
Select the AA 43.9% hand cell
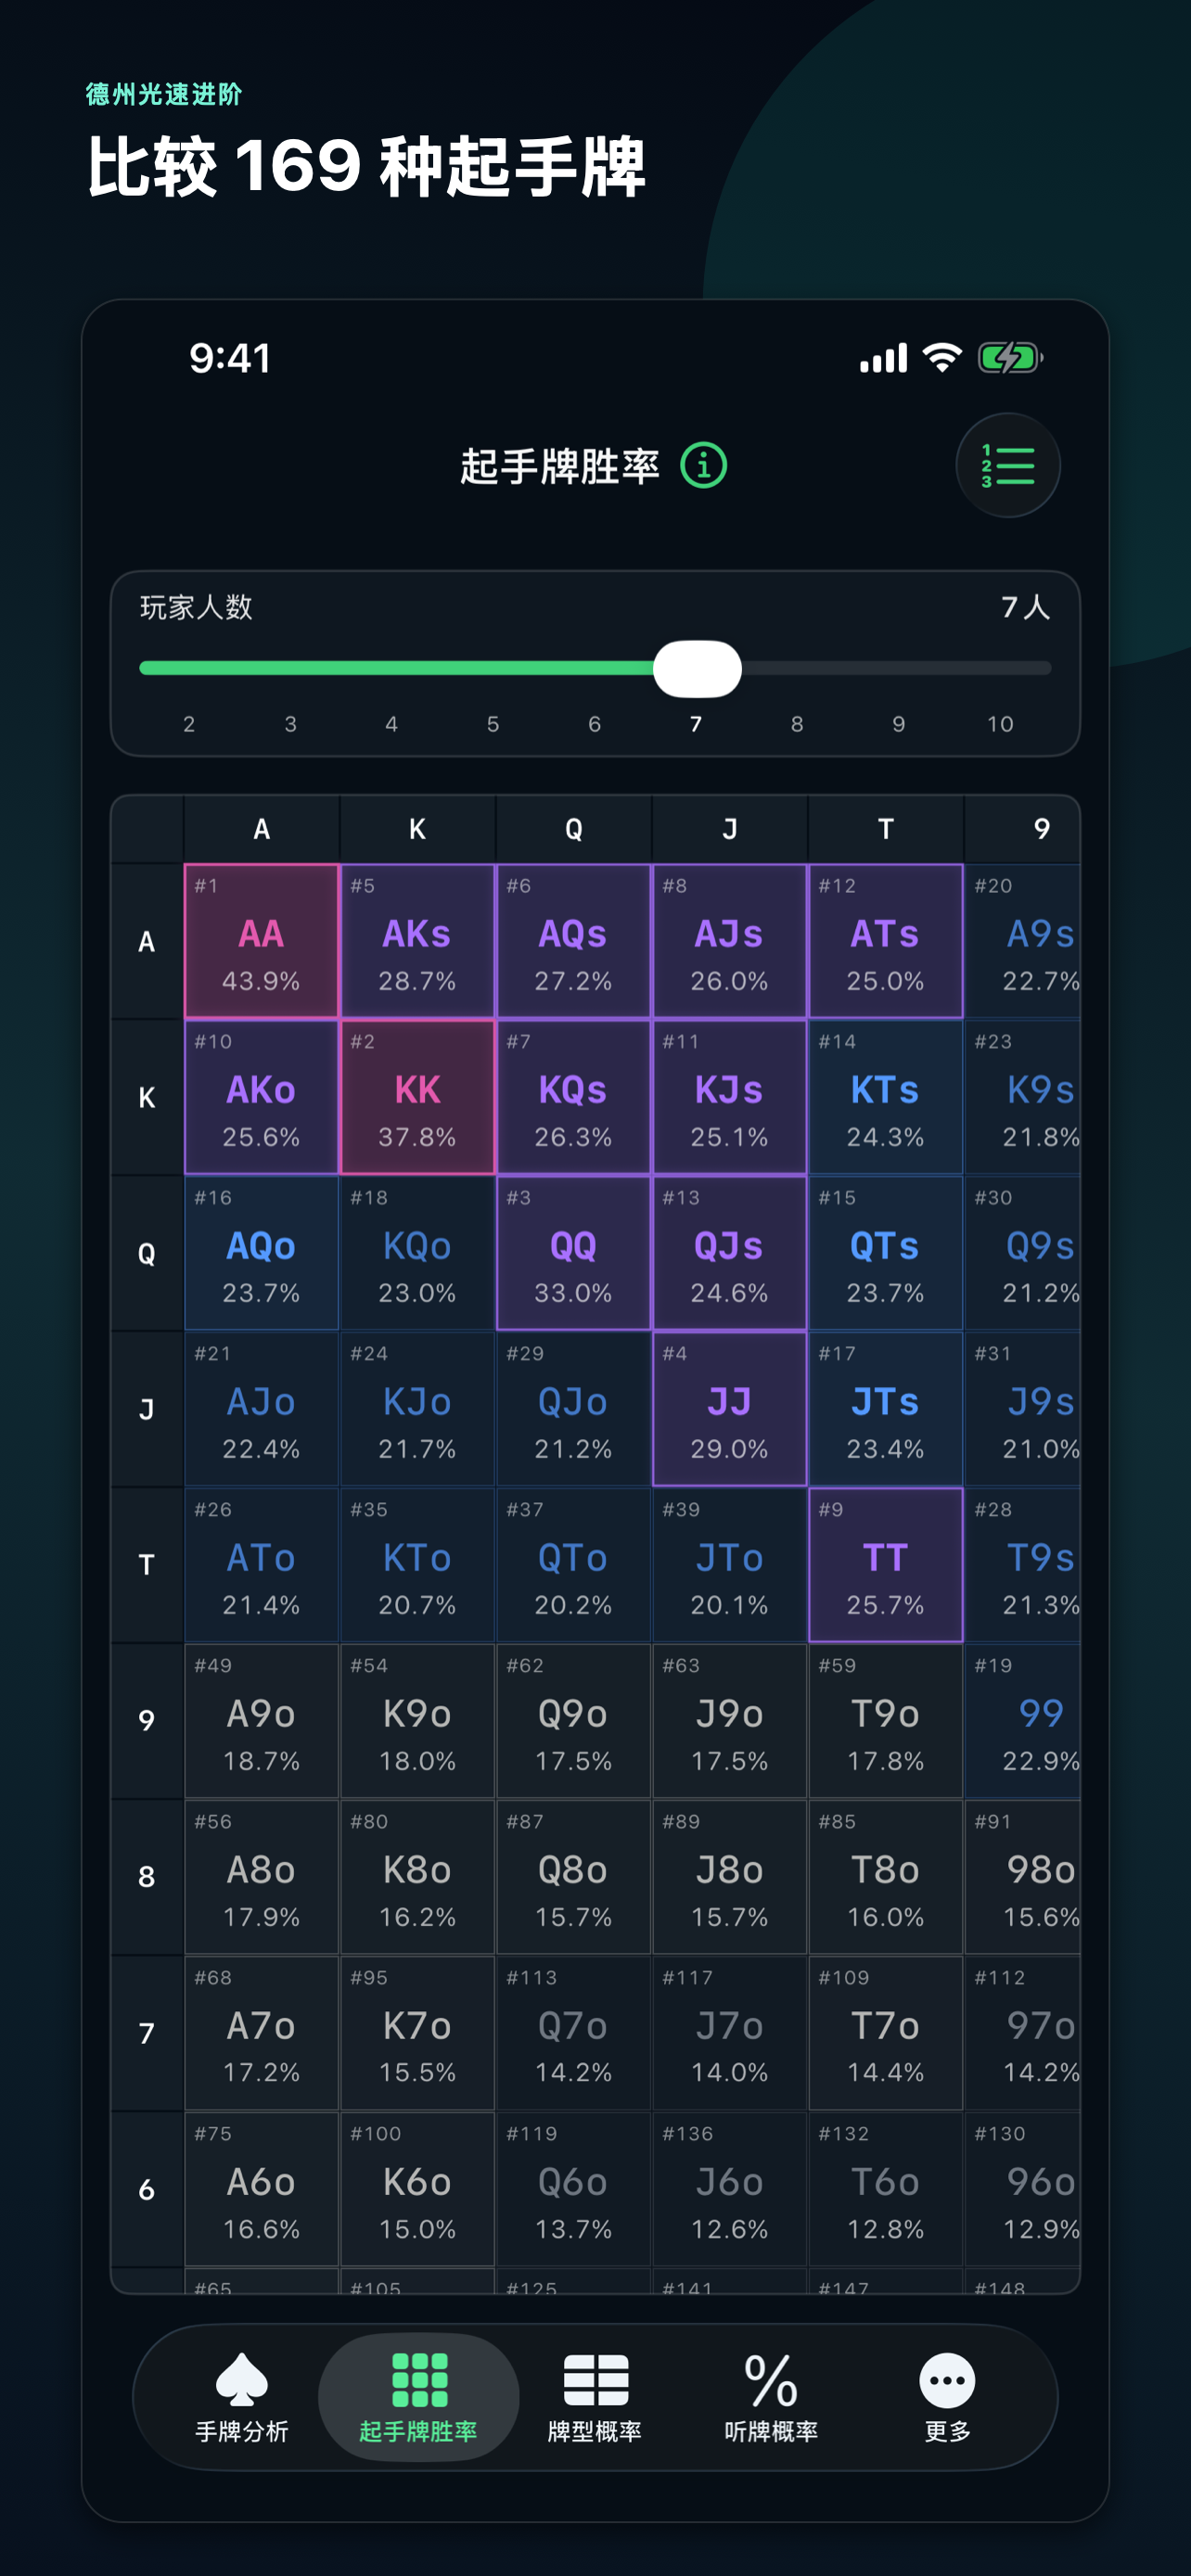261,941
